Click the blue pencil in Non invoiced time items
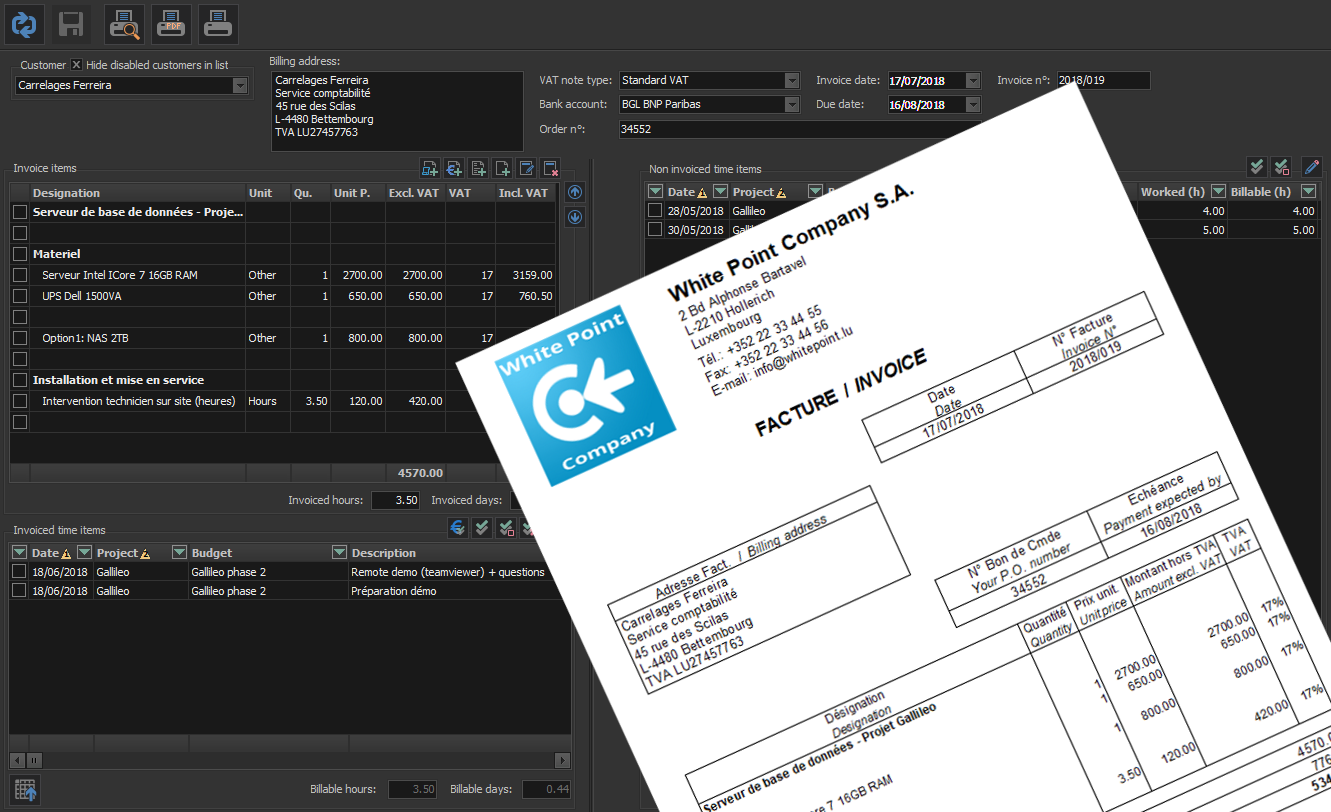 pyautogui.click(x=1312, y=167)
